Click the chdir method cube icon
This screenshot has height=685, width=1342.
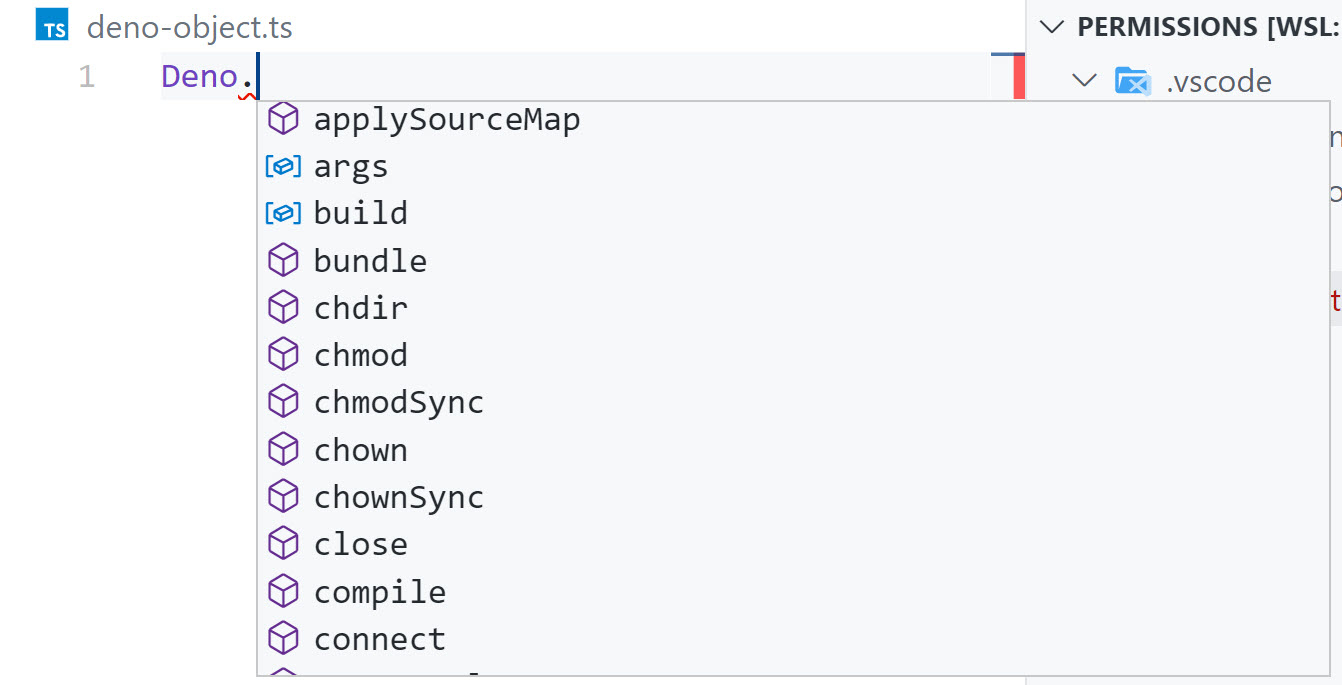[284, 308]
